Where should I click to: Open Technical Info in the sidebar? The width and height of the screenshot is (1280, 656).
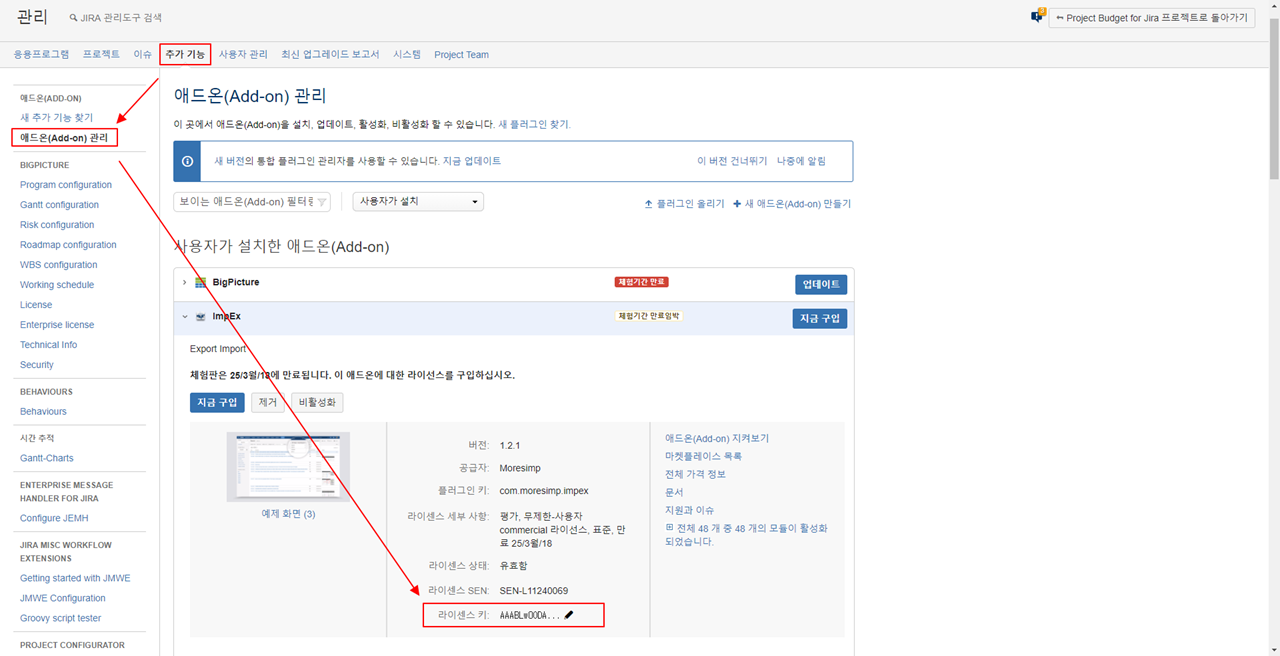48,345
